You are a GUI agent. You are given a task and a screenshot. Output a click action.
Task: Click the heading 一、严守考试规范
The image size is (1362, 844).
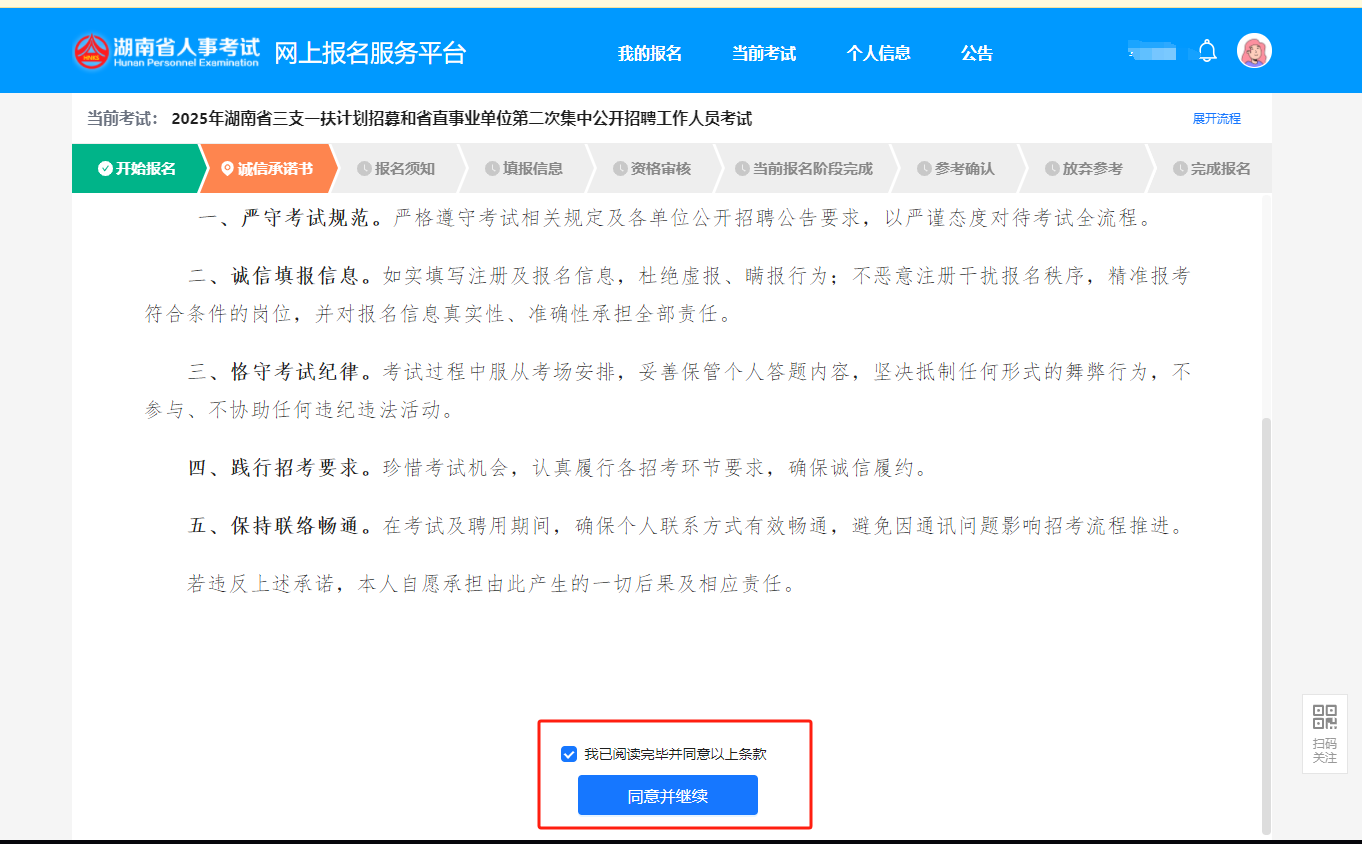289,218
